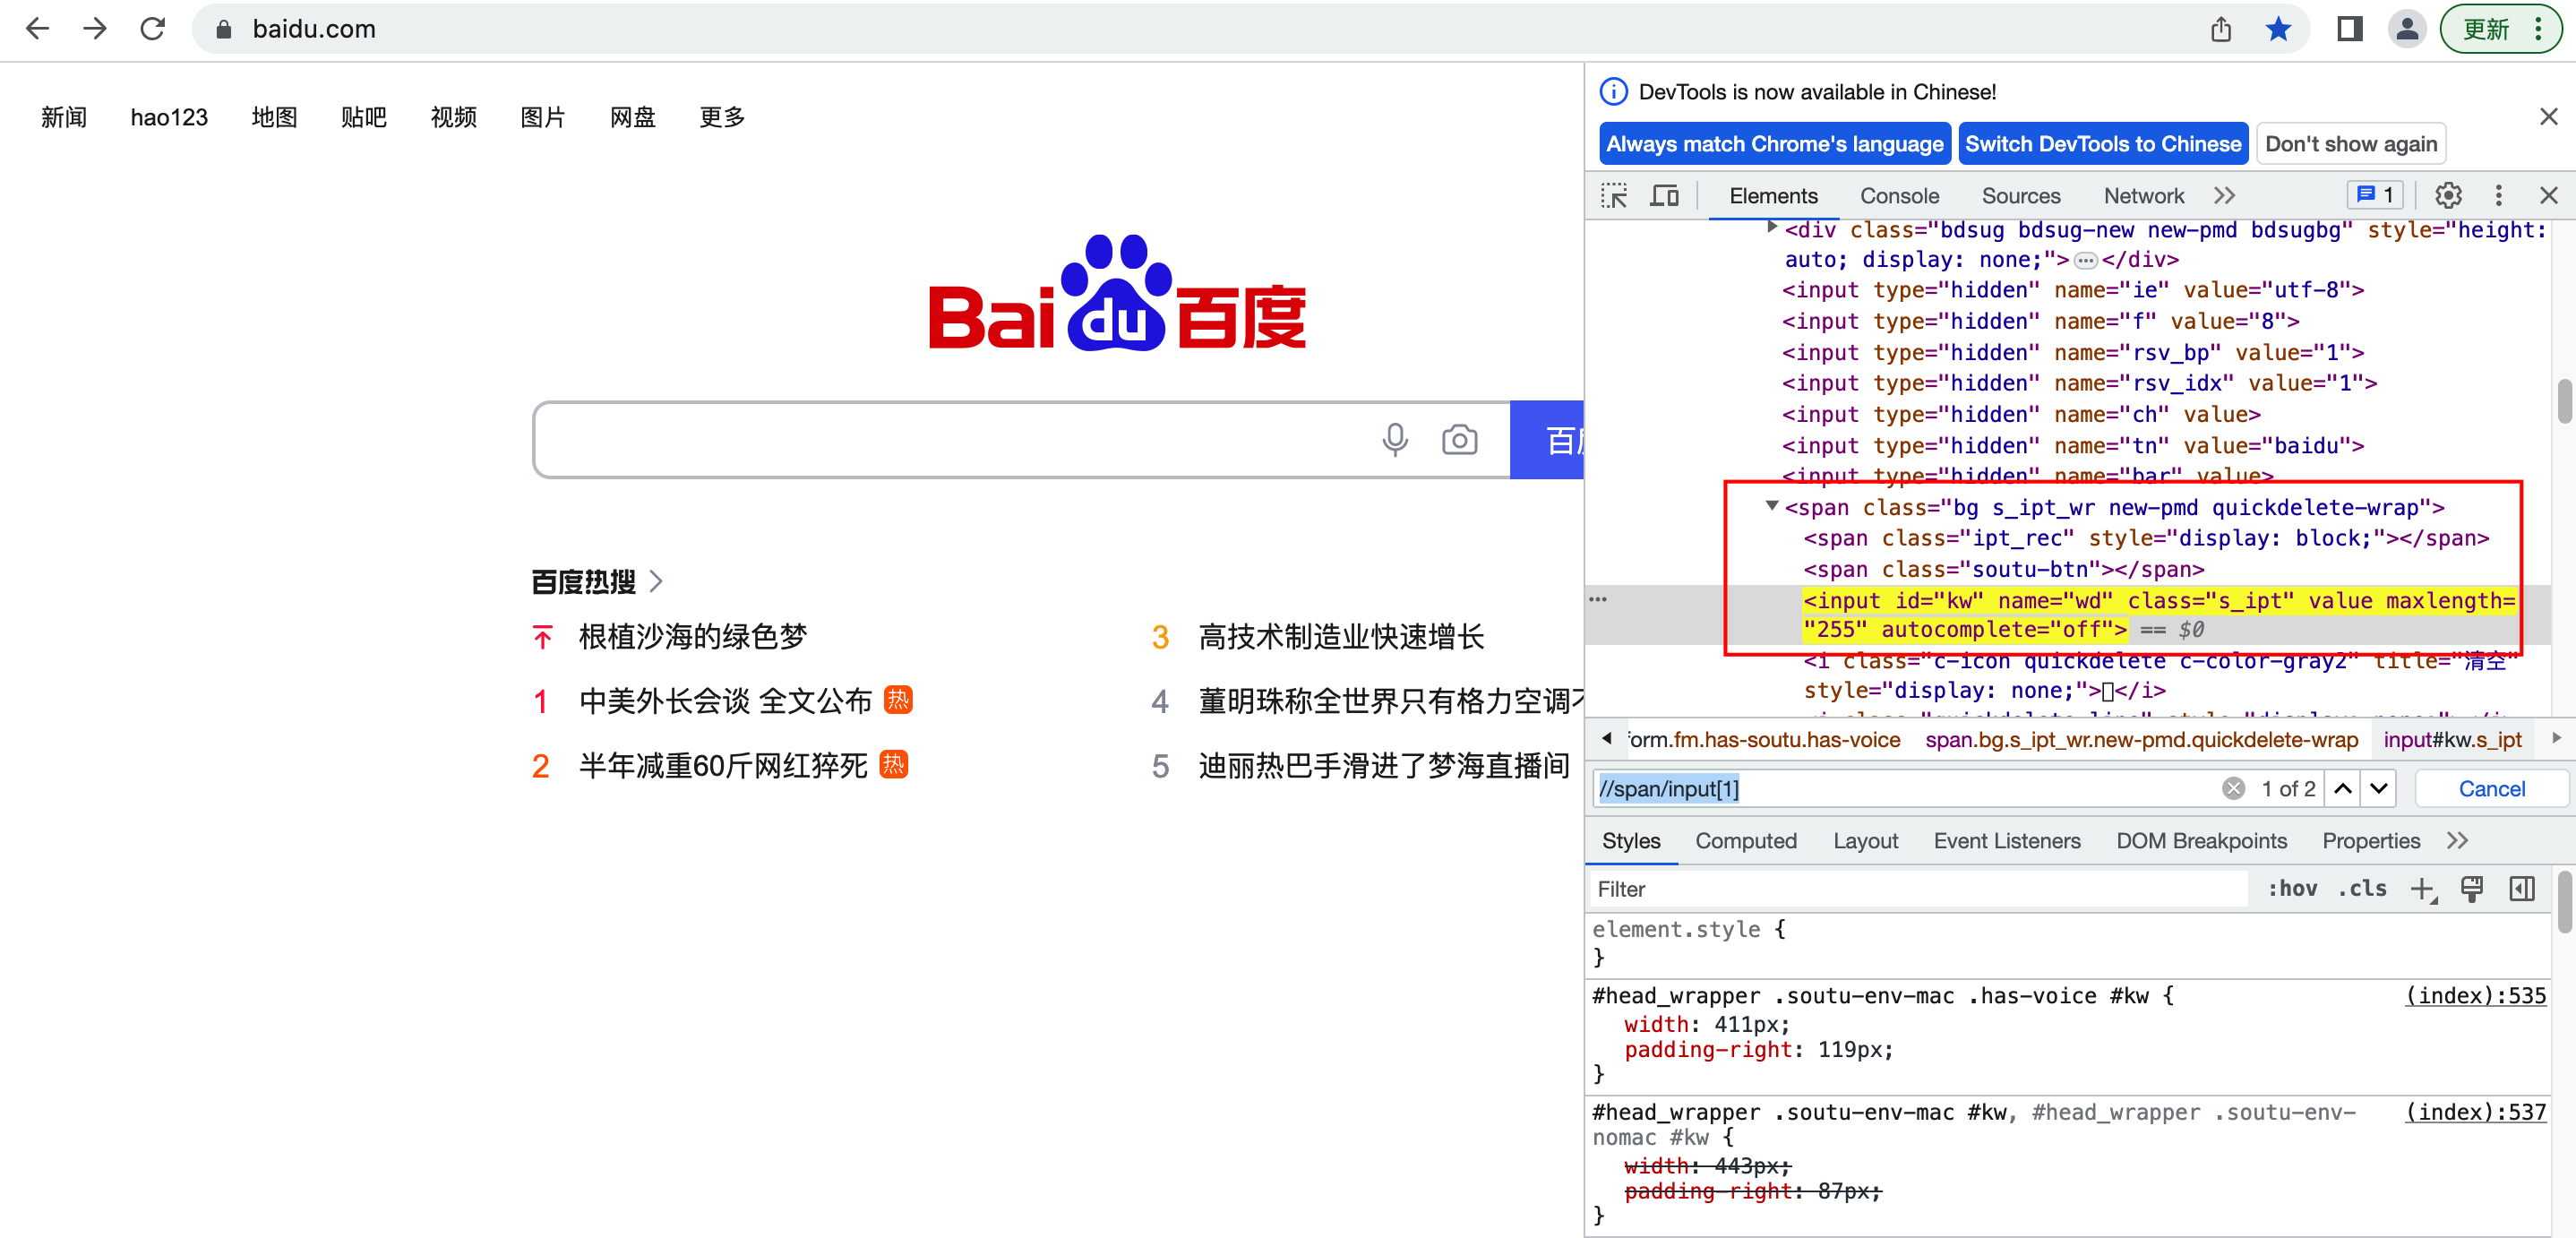Click Switch DevTools to Chinese button
The height and width of the screenshot is (1238, 2576).
click(x=2102, y=144)
